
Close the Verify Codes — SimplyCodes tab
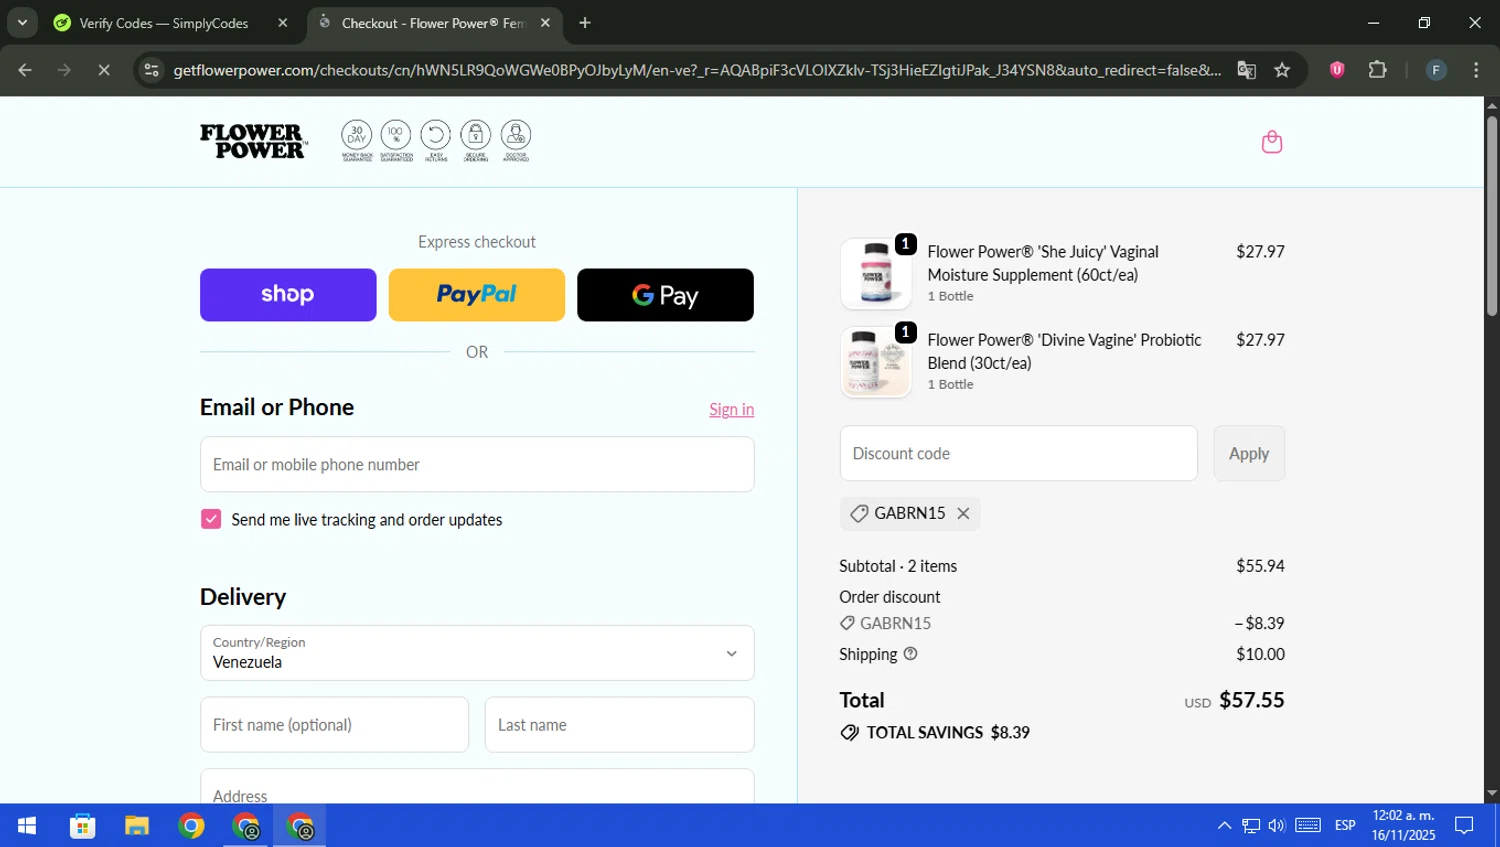(283, 23)
